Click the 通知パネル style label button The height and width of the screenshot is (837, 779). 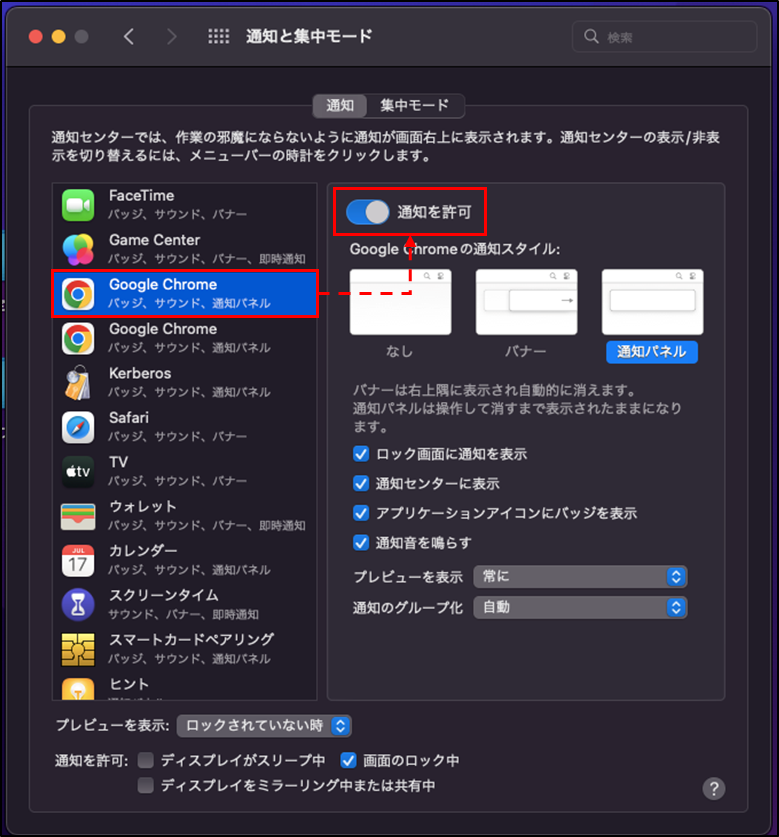coord(652,352)
